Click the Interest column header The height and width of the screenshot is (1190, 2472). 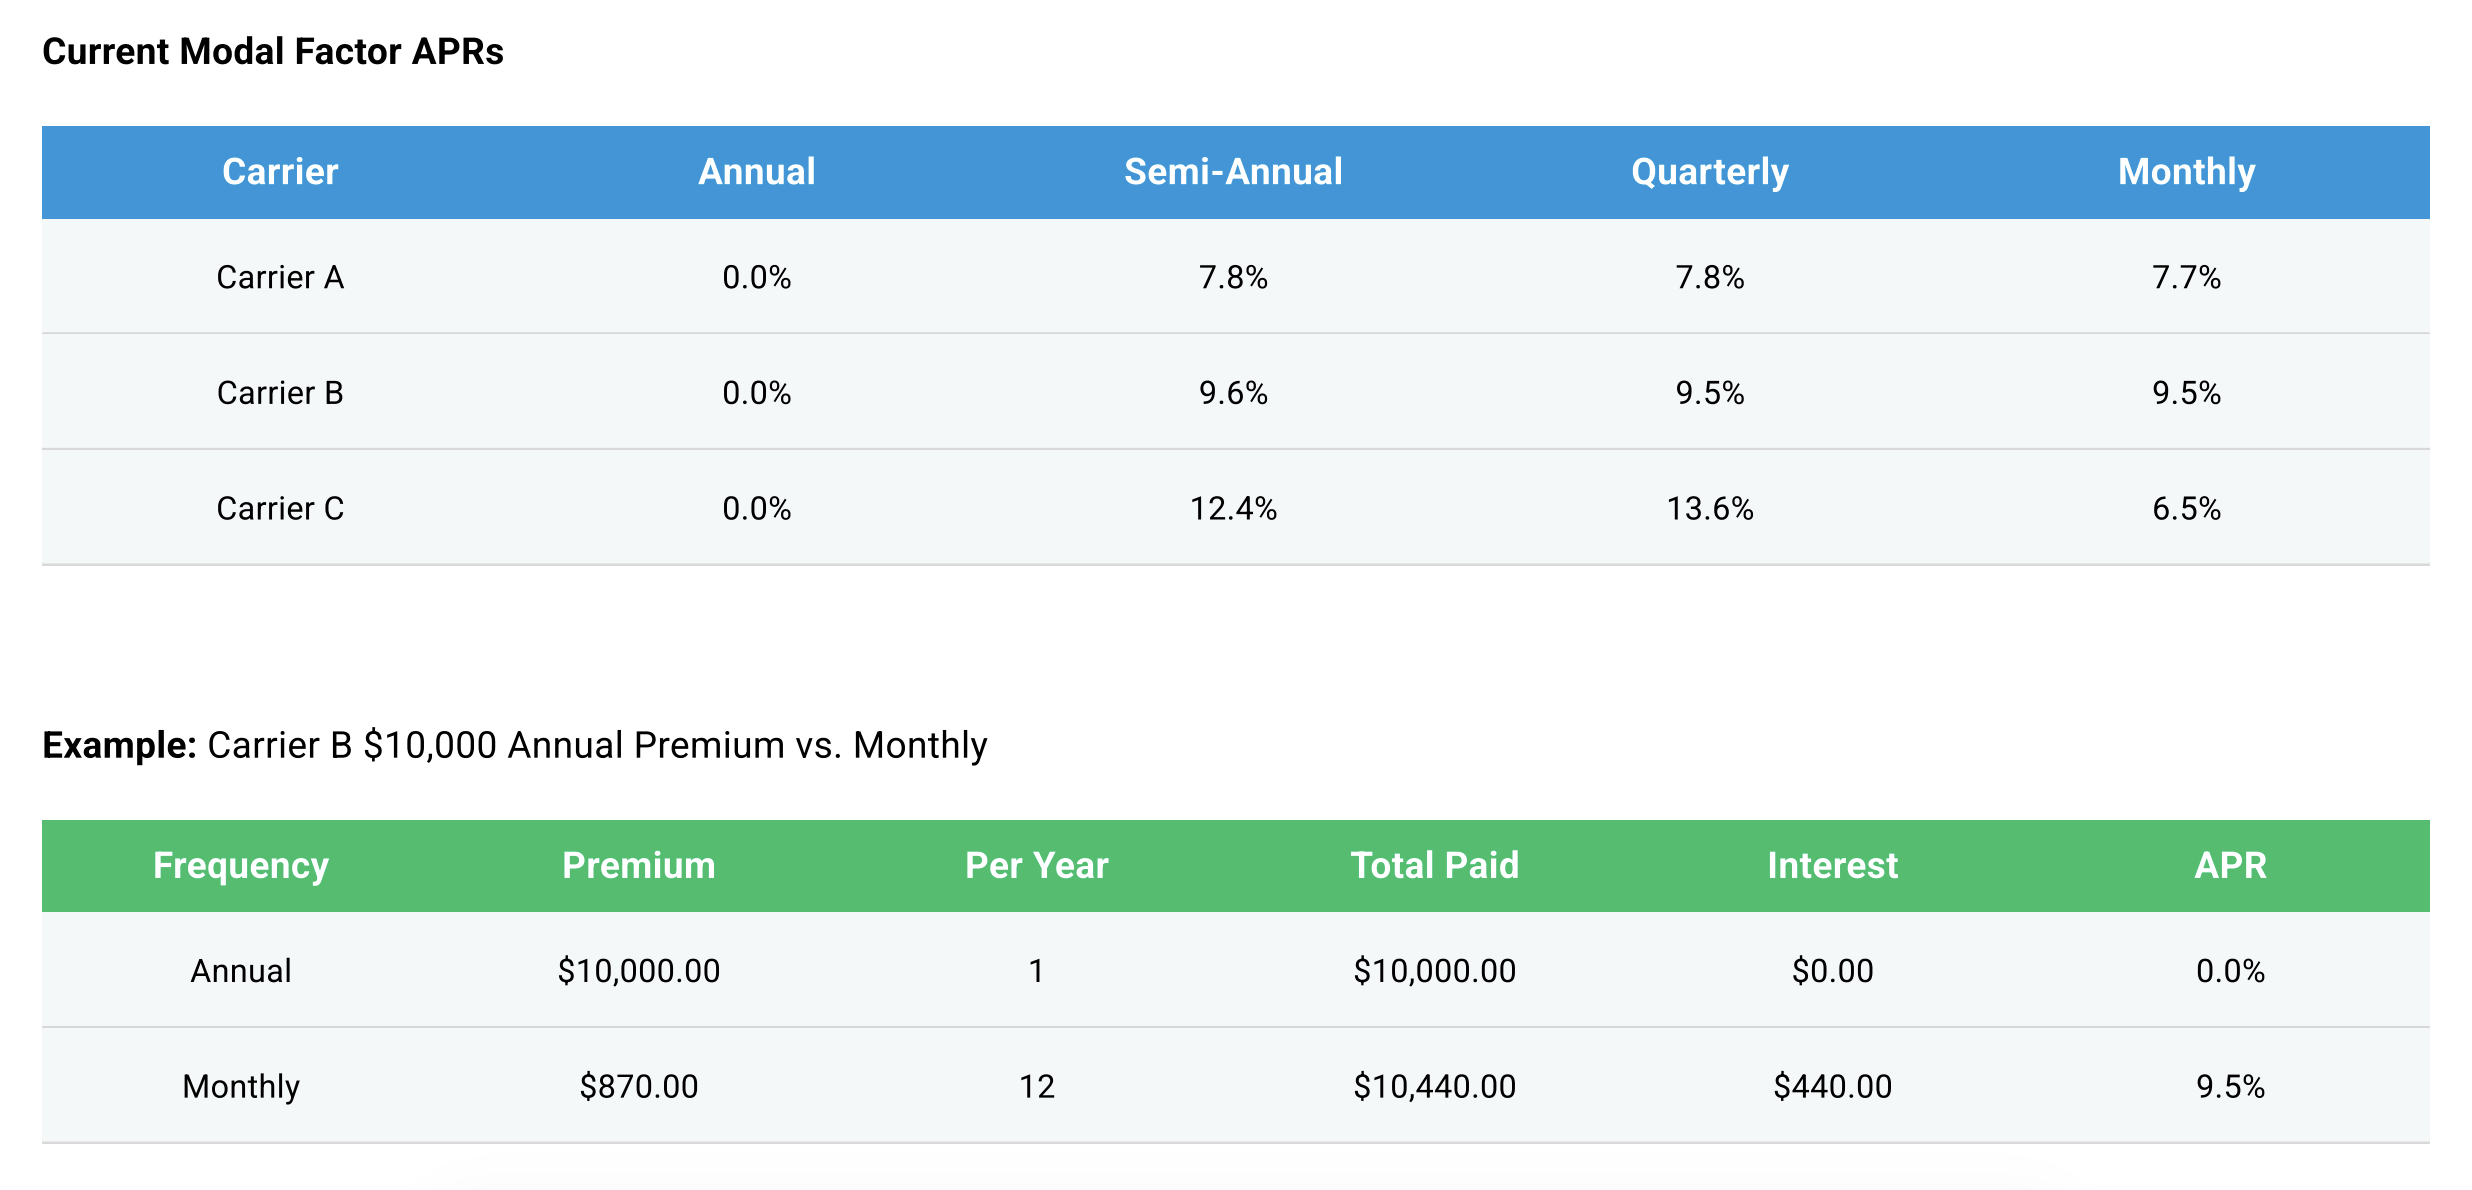1832,866
